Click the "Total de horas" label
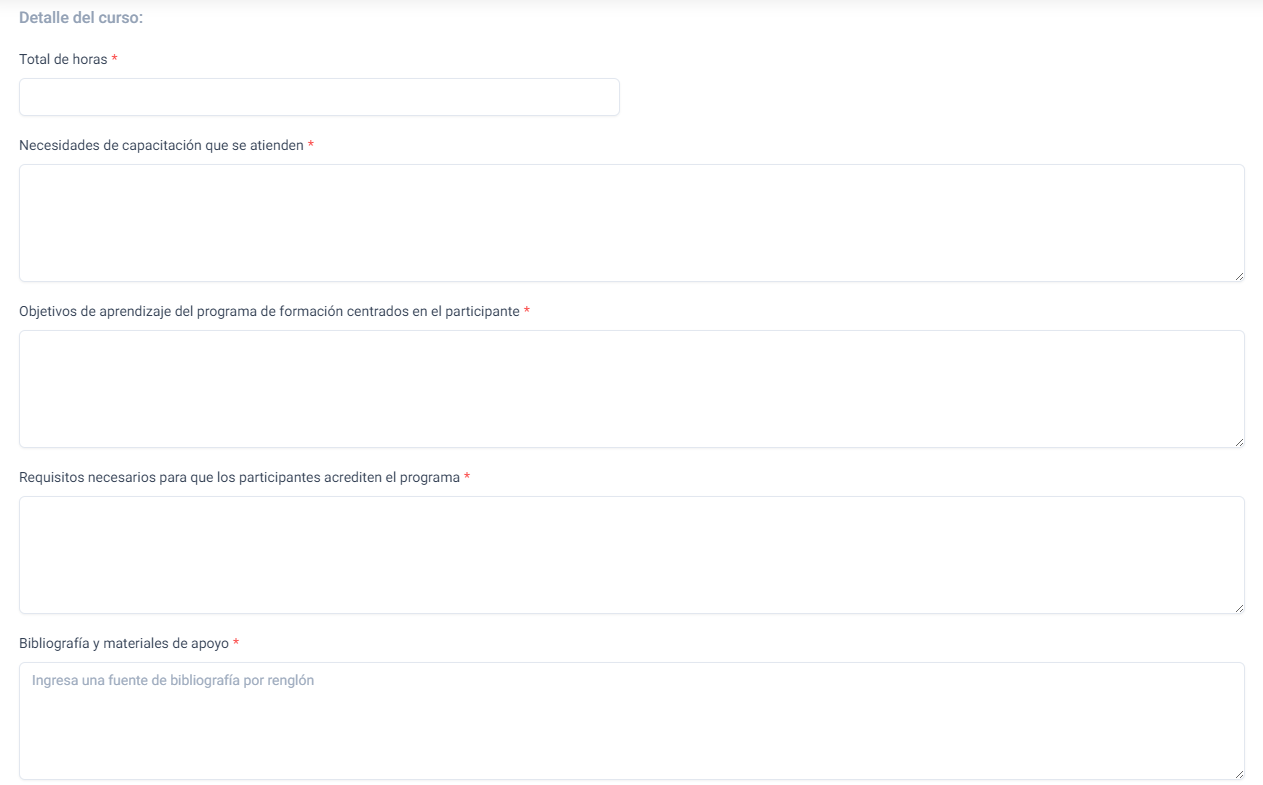1263x785 pixels. [x=63, y=60]
